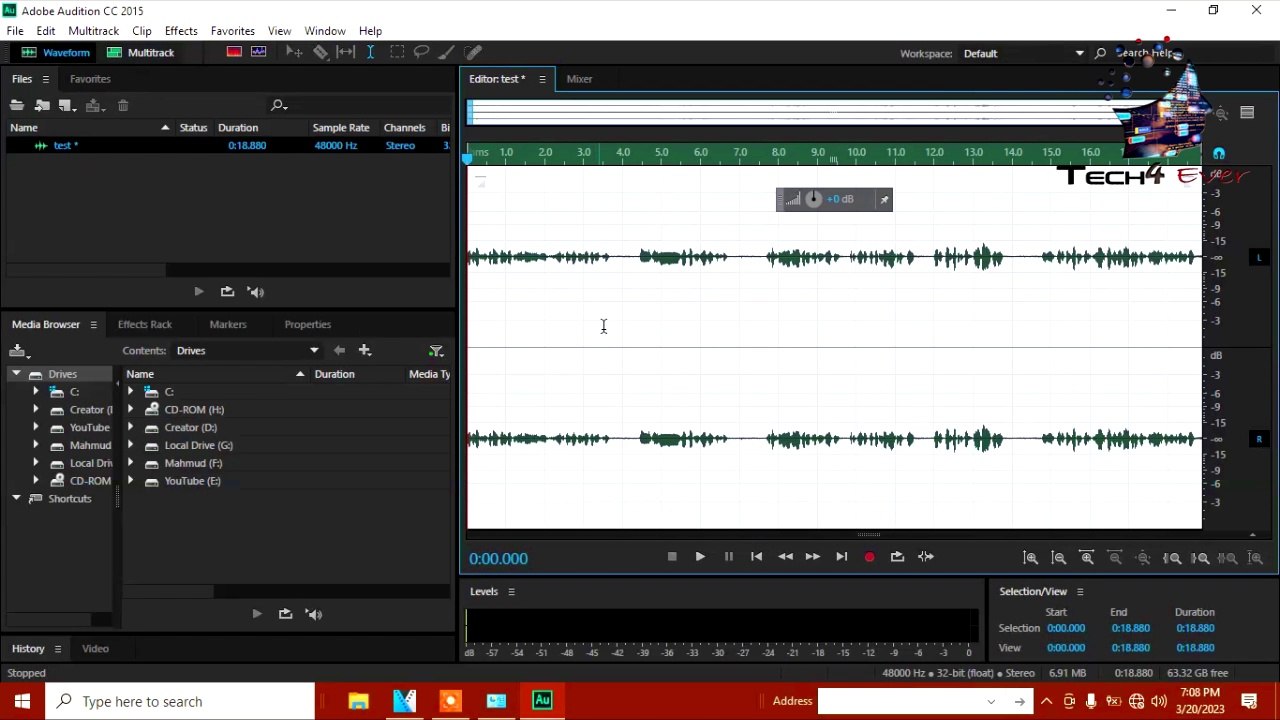Expand C: drive in tree
Screen dimensions: 1280x720
pyautogui.click(x=36, y=392)
